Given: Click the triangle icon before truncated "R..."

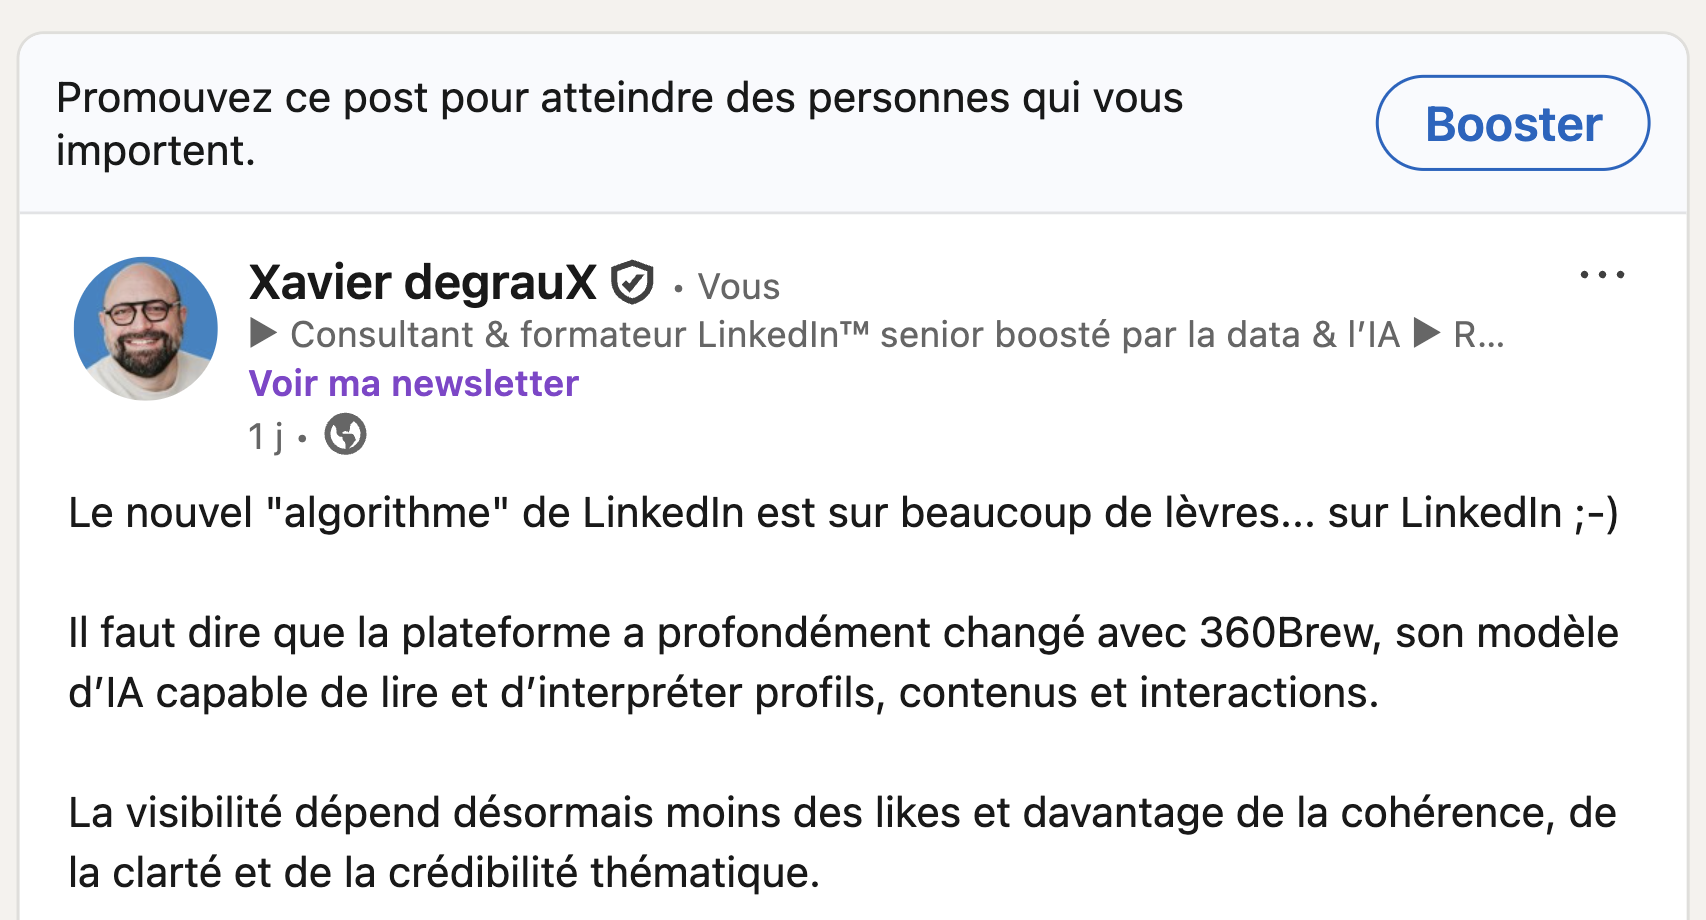Looking at the screenshot, I should pyautogui.click(x=1427, y=333).
